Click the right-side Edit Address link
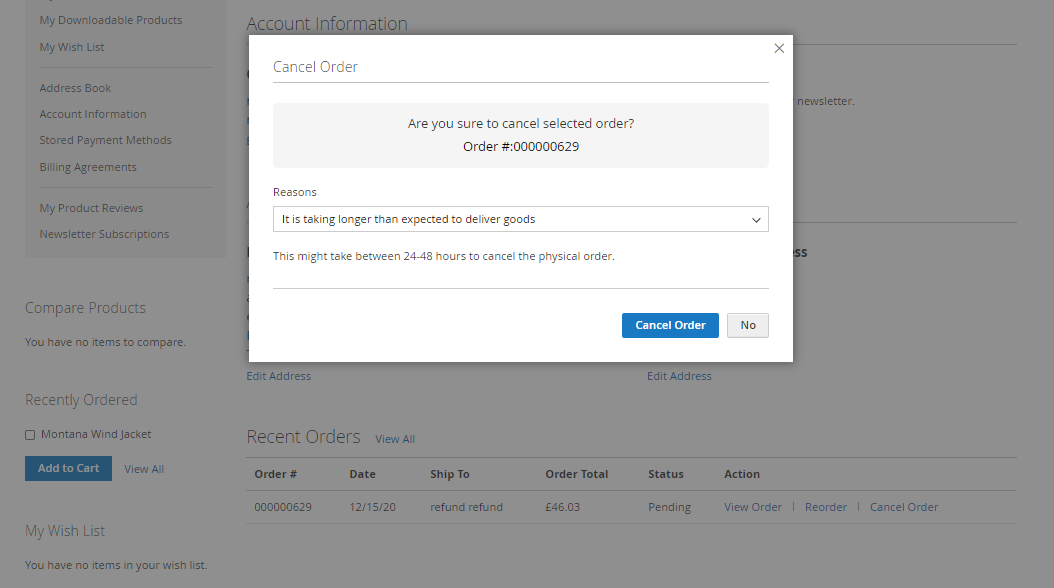 point(679,376)
